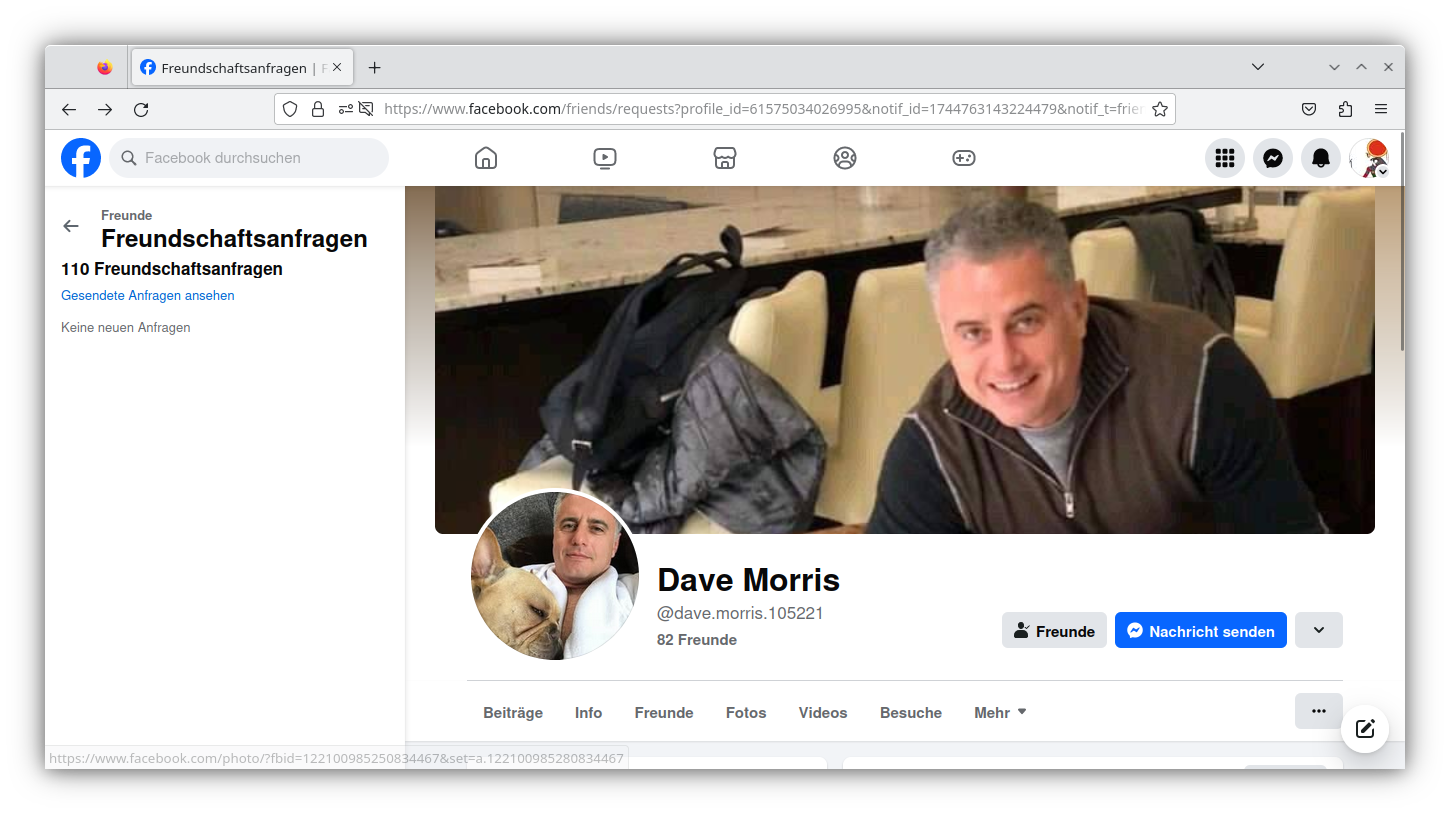Open the three-dots options on the profile
This screenshot has height=814, width=1450.
(1318, 710)
